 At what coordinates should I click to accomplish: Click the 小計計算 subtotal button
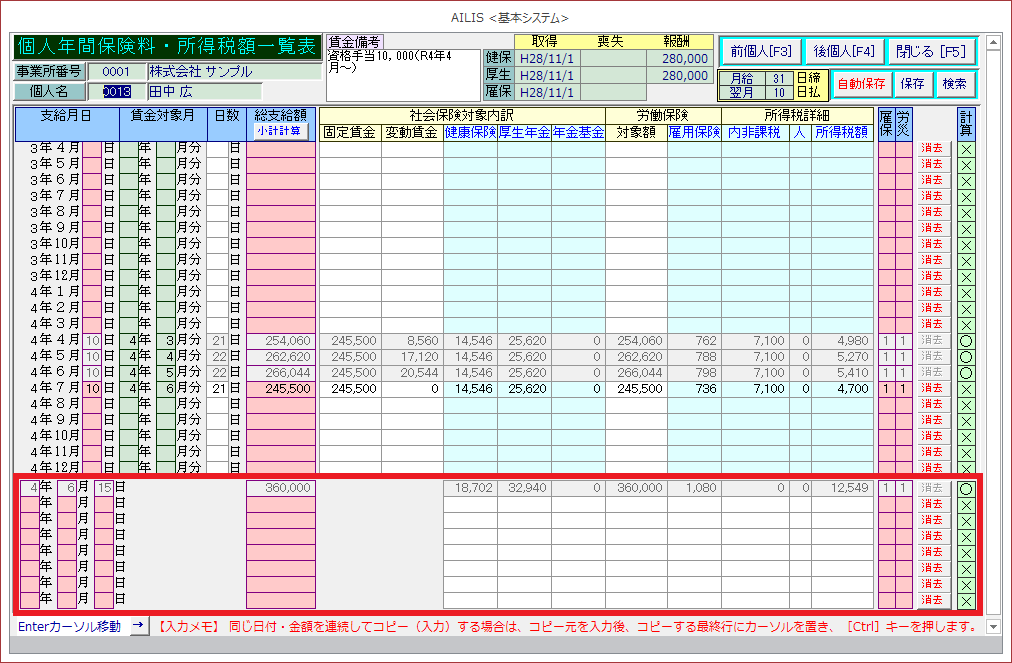[281, 131]
